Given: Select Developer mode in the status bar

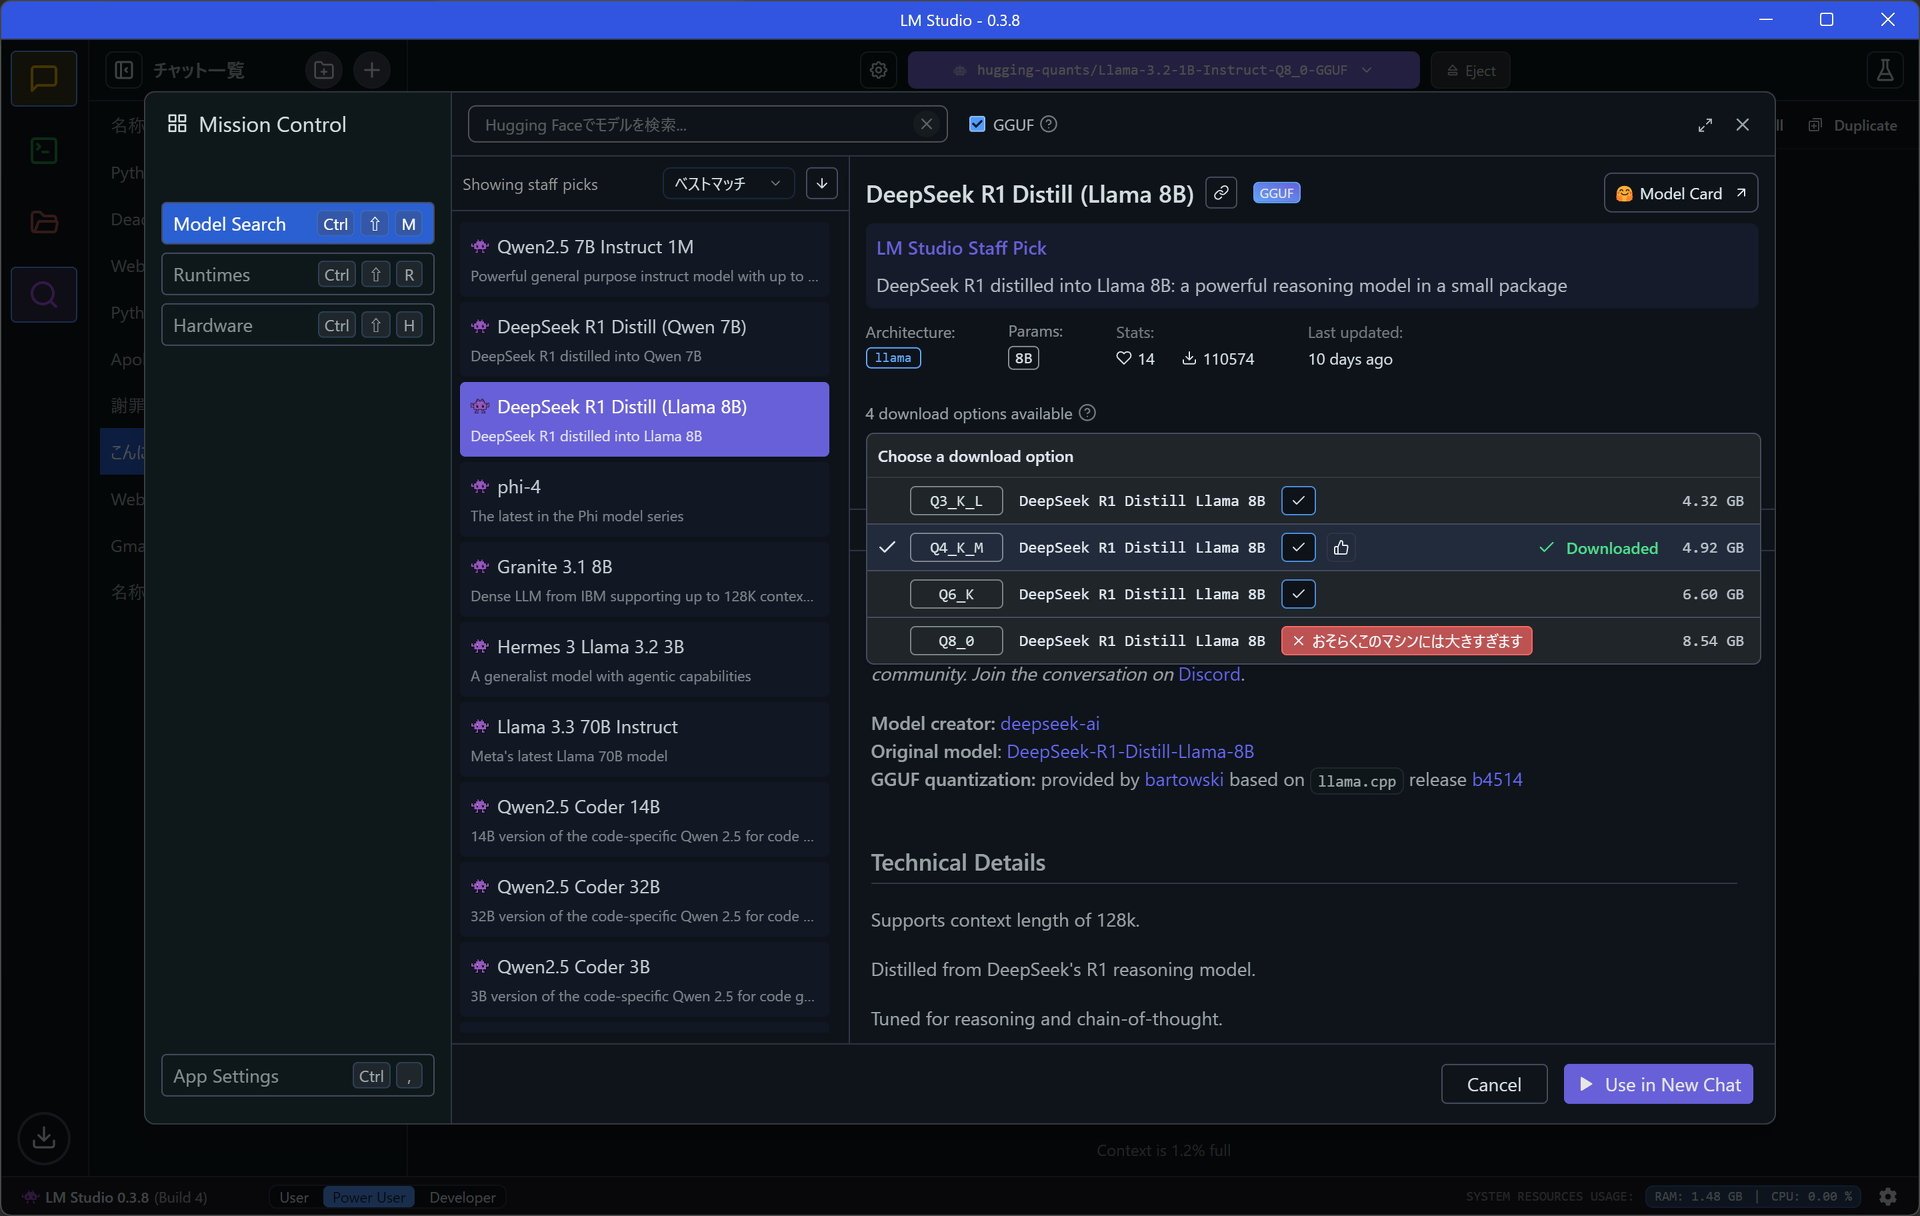Looking at the screenshot, I should [462, 1197].
